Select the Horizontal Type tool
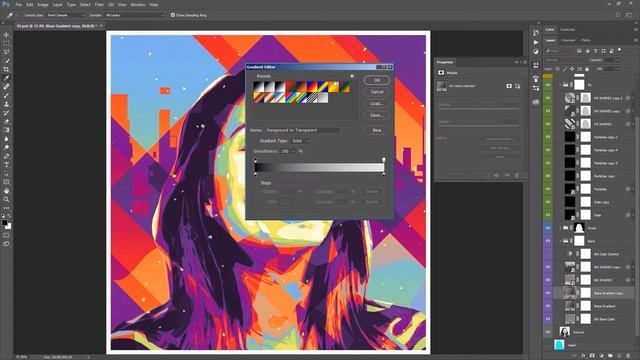Viewport: 640px width, 360px height. click(x=6, y=165)
